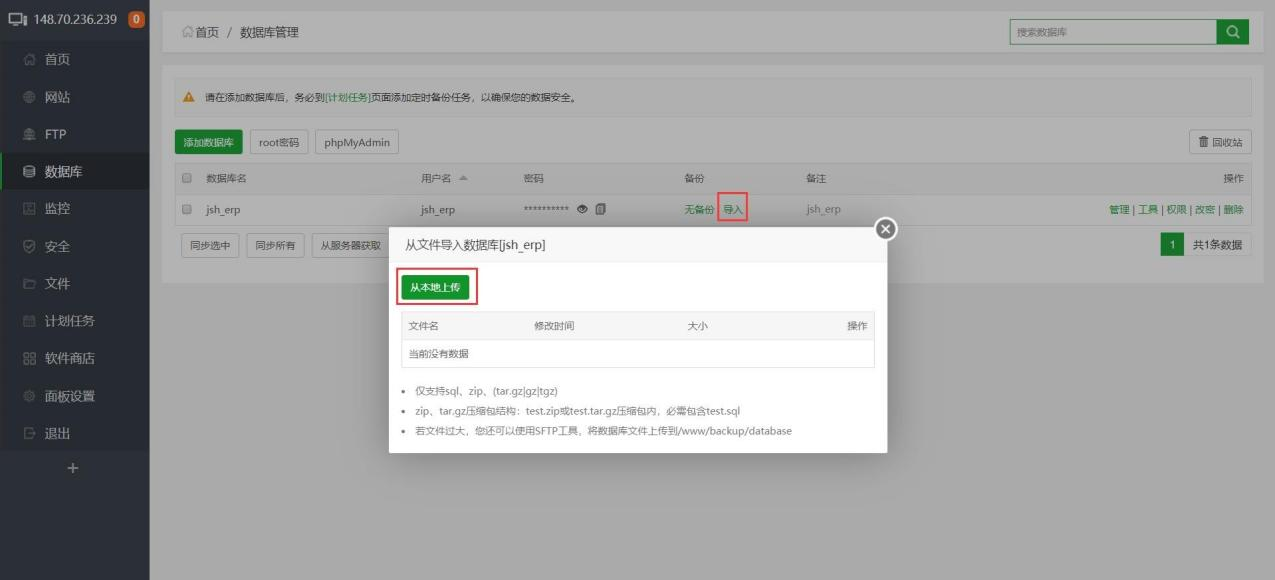Click 文件名 column header in dialog

[424, 326]
